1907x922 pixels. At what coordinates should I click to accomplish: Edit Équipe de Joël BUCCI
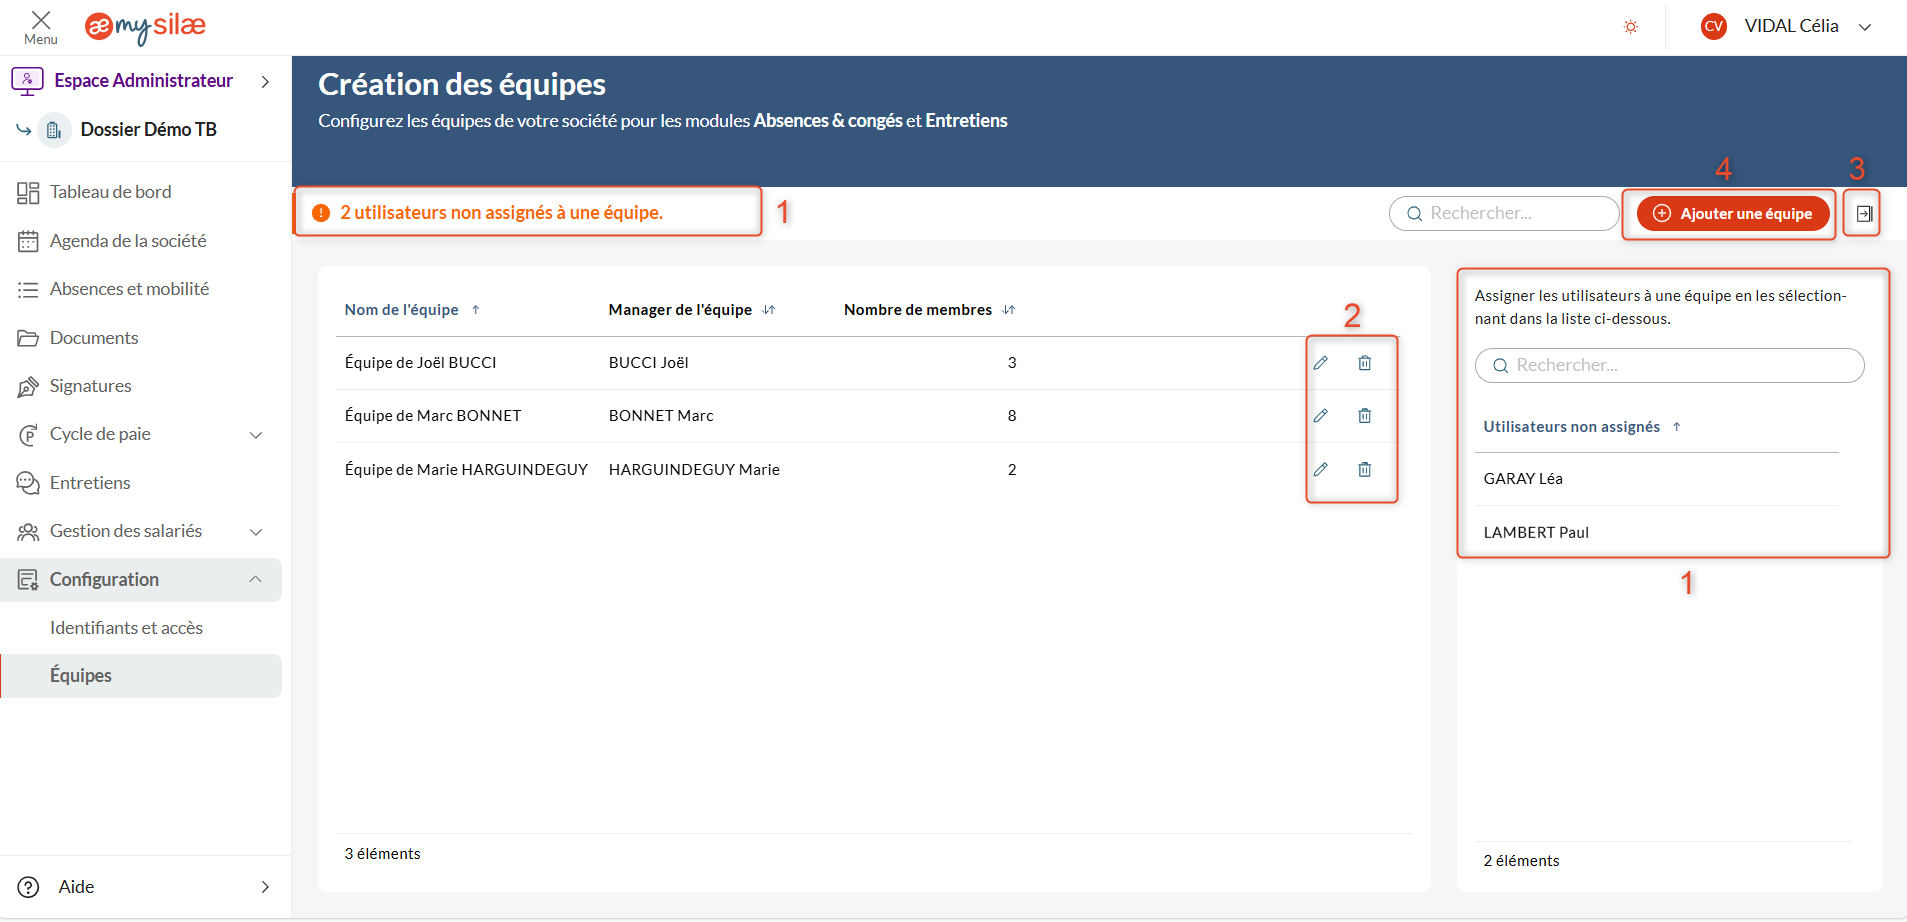[x=1321, y=363]
